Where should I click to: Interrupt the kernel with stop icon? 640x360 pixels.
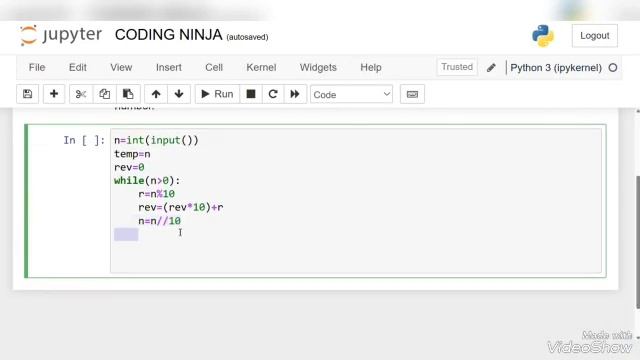coord(251,94)
